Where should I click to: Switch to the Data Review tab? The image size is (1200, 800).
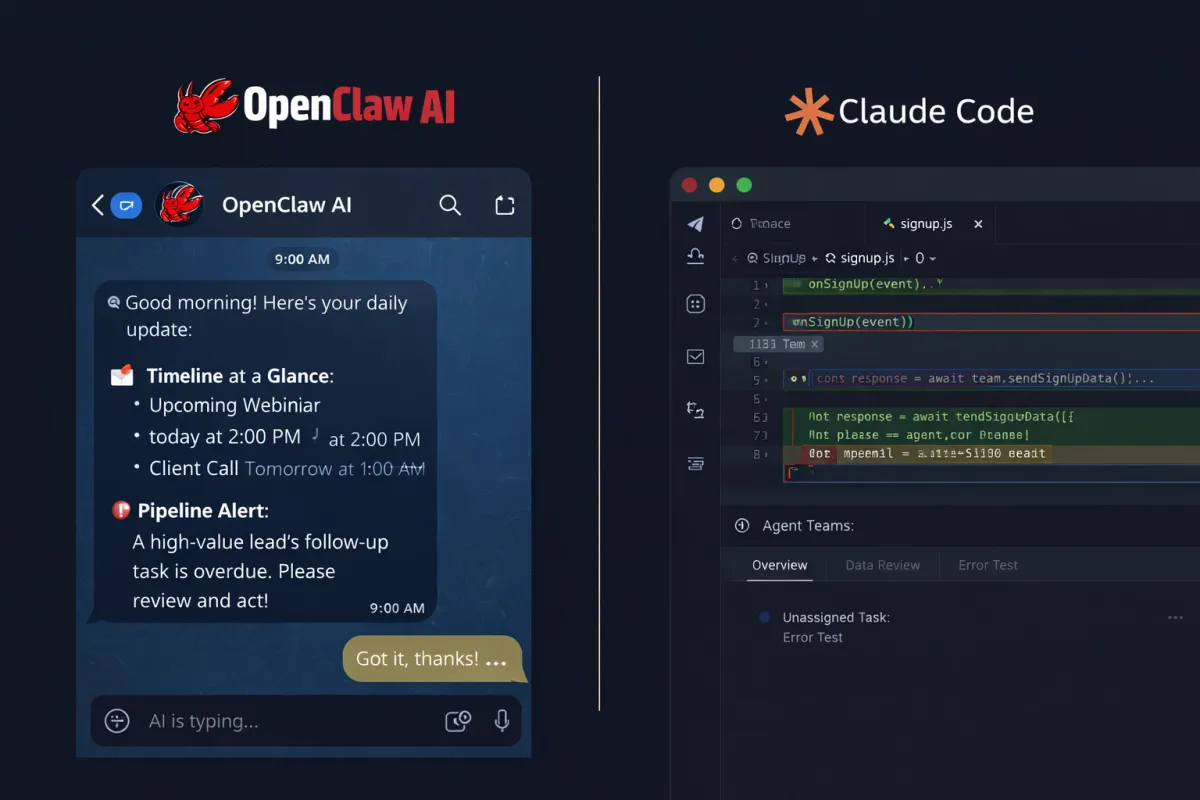[882, 565]
